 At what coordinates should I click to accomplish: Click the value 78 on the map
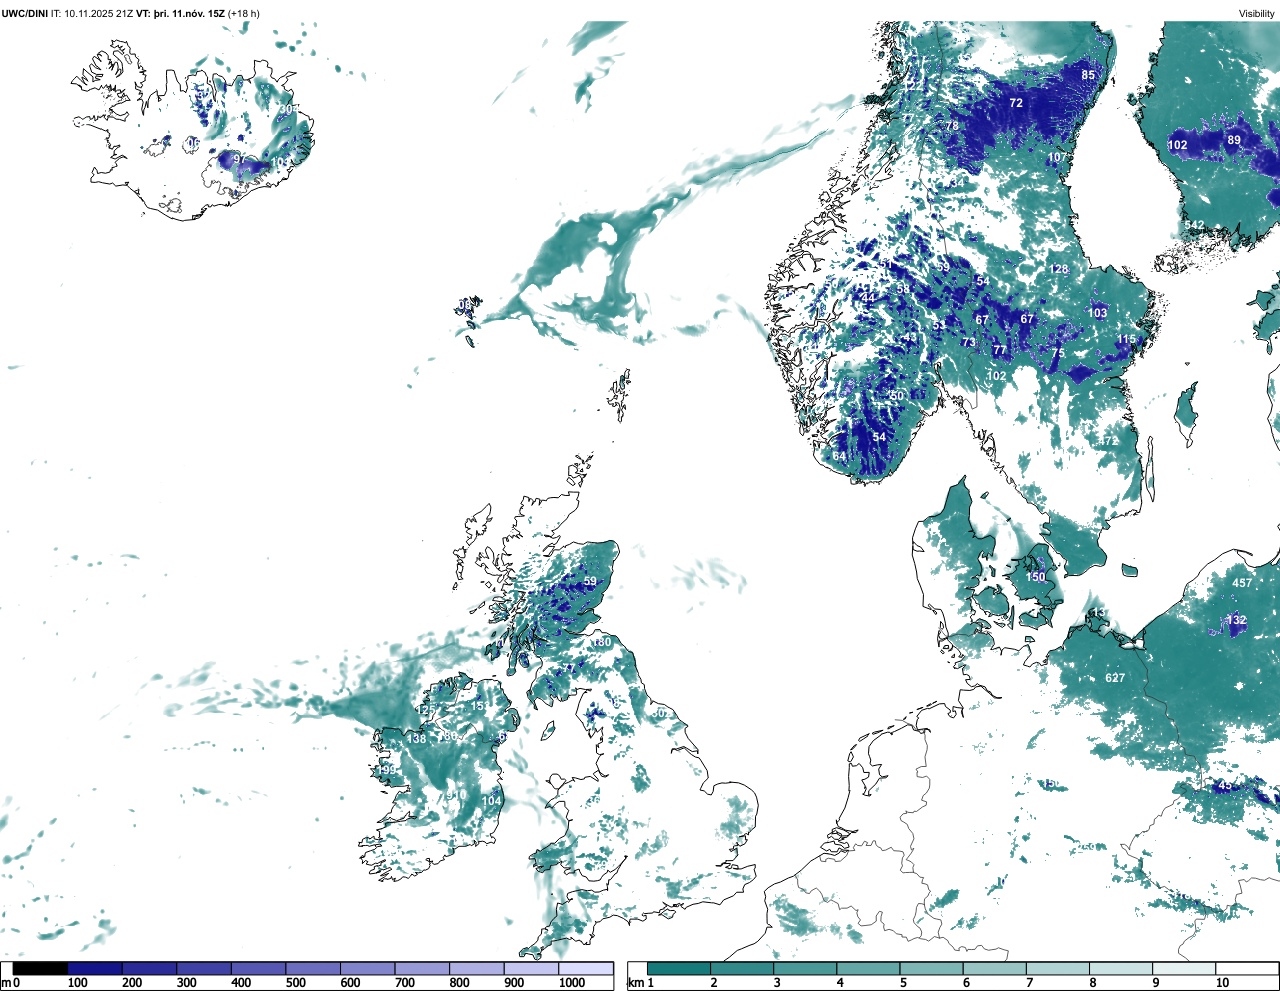pos(952,126)
